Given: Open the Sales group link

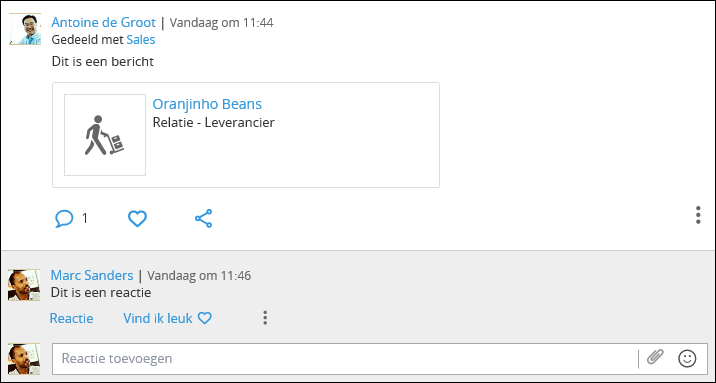Looking at the screenshot, I should click(x=141, y=40).
